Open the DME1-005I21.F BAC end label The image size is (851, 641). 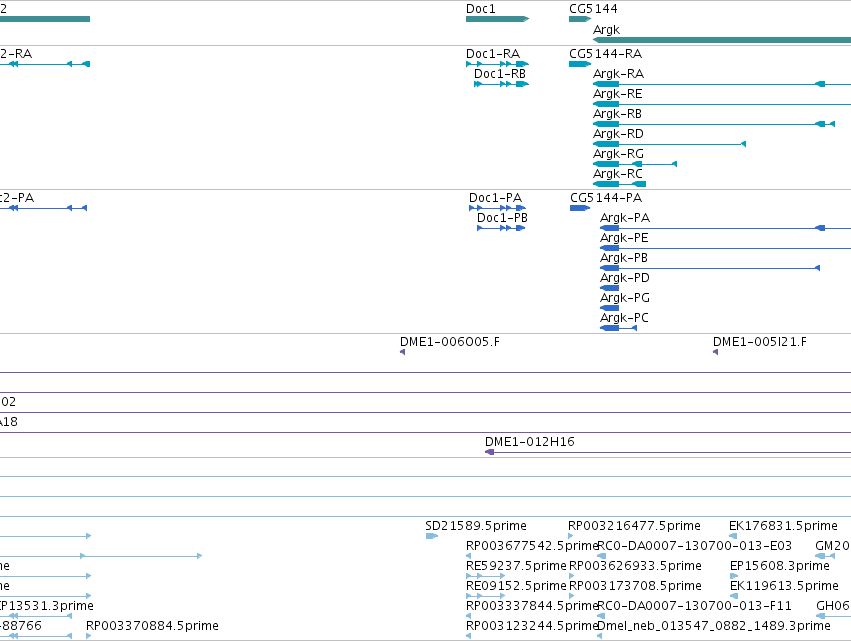tap(759, 342)
